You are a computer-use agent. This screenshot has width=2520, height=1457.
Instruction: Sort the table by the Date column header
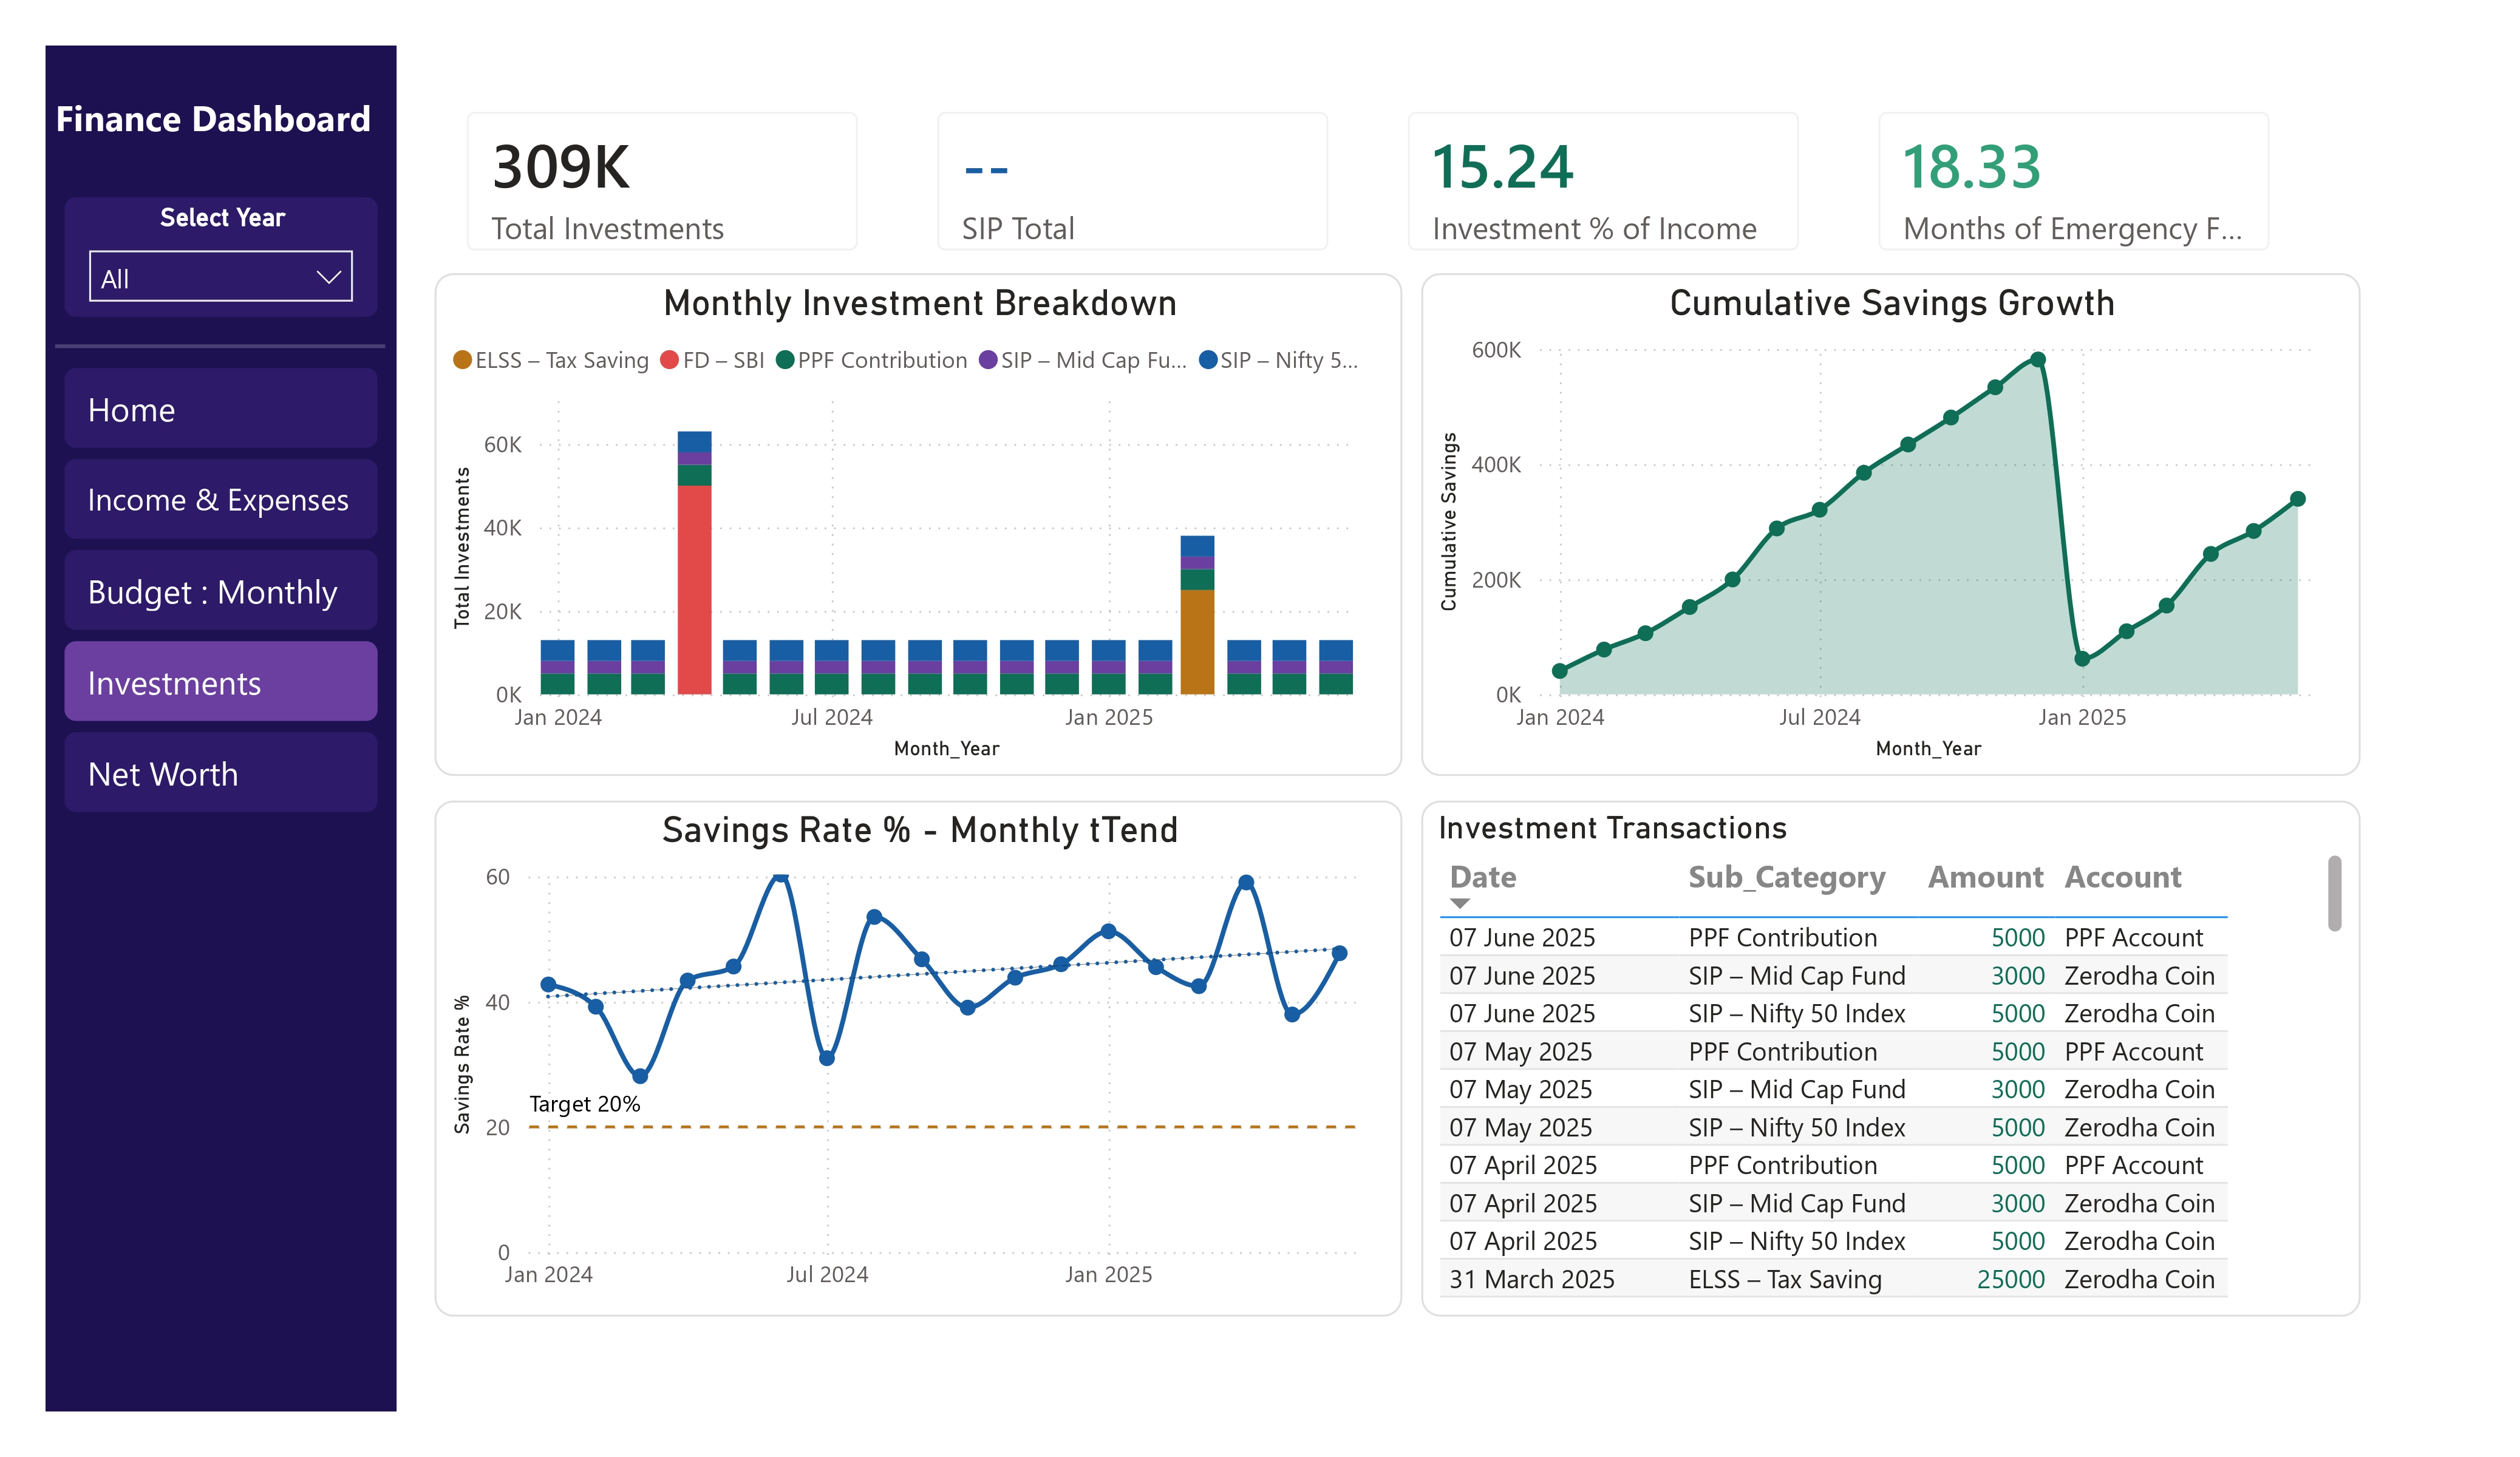(x=1483, y=877)
